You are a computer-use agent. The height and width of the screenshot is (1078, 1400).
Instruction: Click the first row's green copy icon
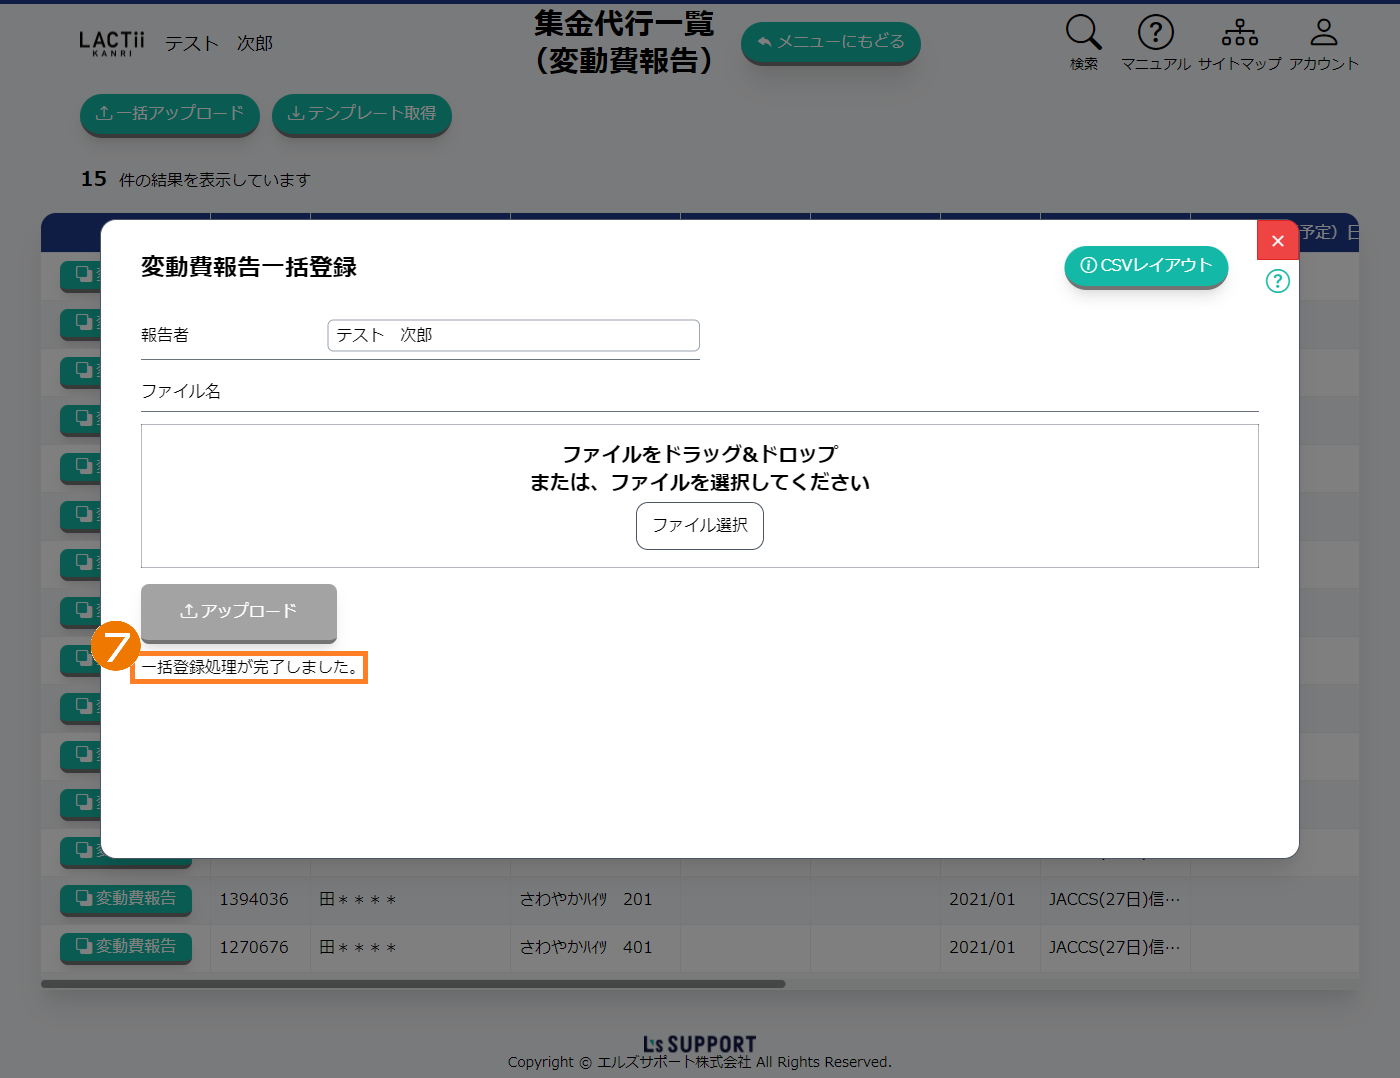pos(81,275)
